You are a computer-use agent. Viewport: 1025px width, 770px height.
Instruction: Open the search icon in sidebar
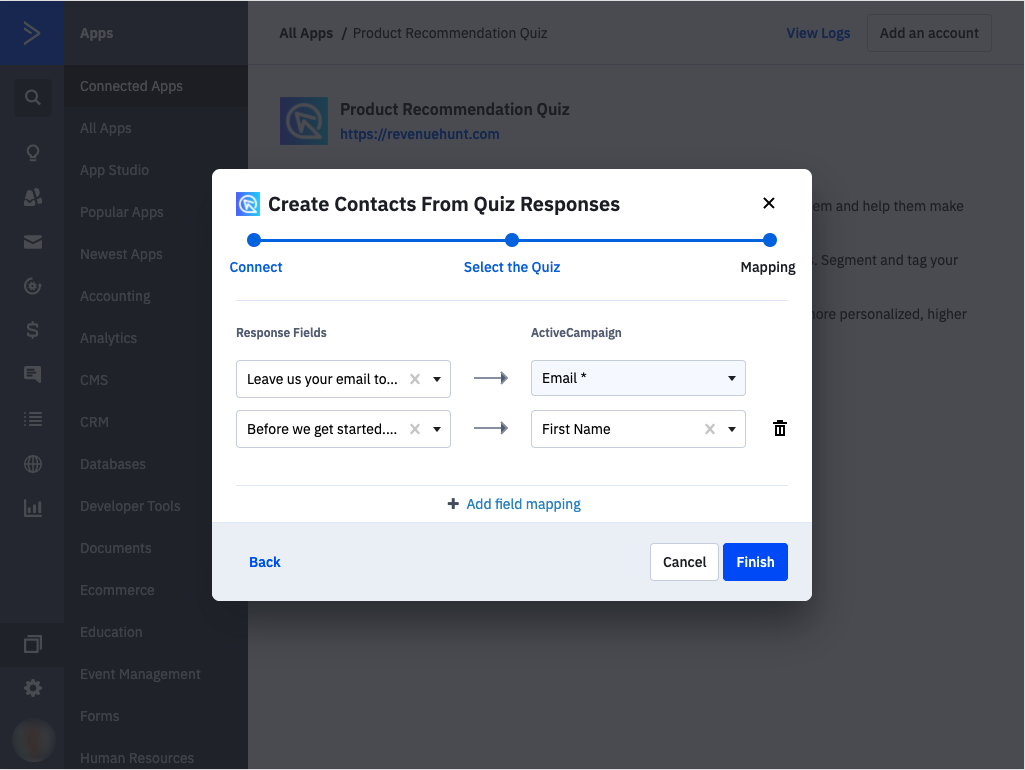coord(33,97)
